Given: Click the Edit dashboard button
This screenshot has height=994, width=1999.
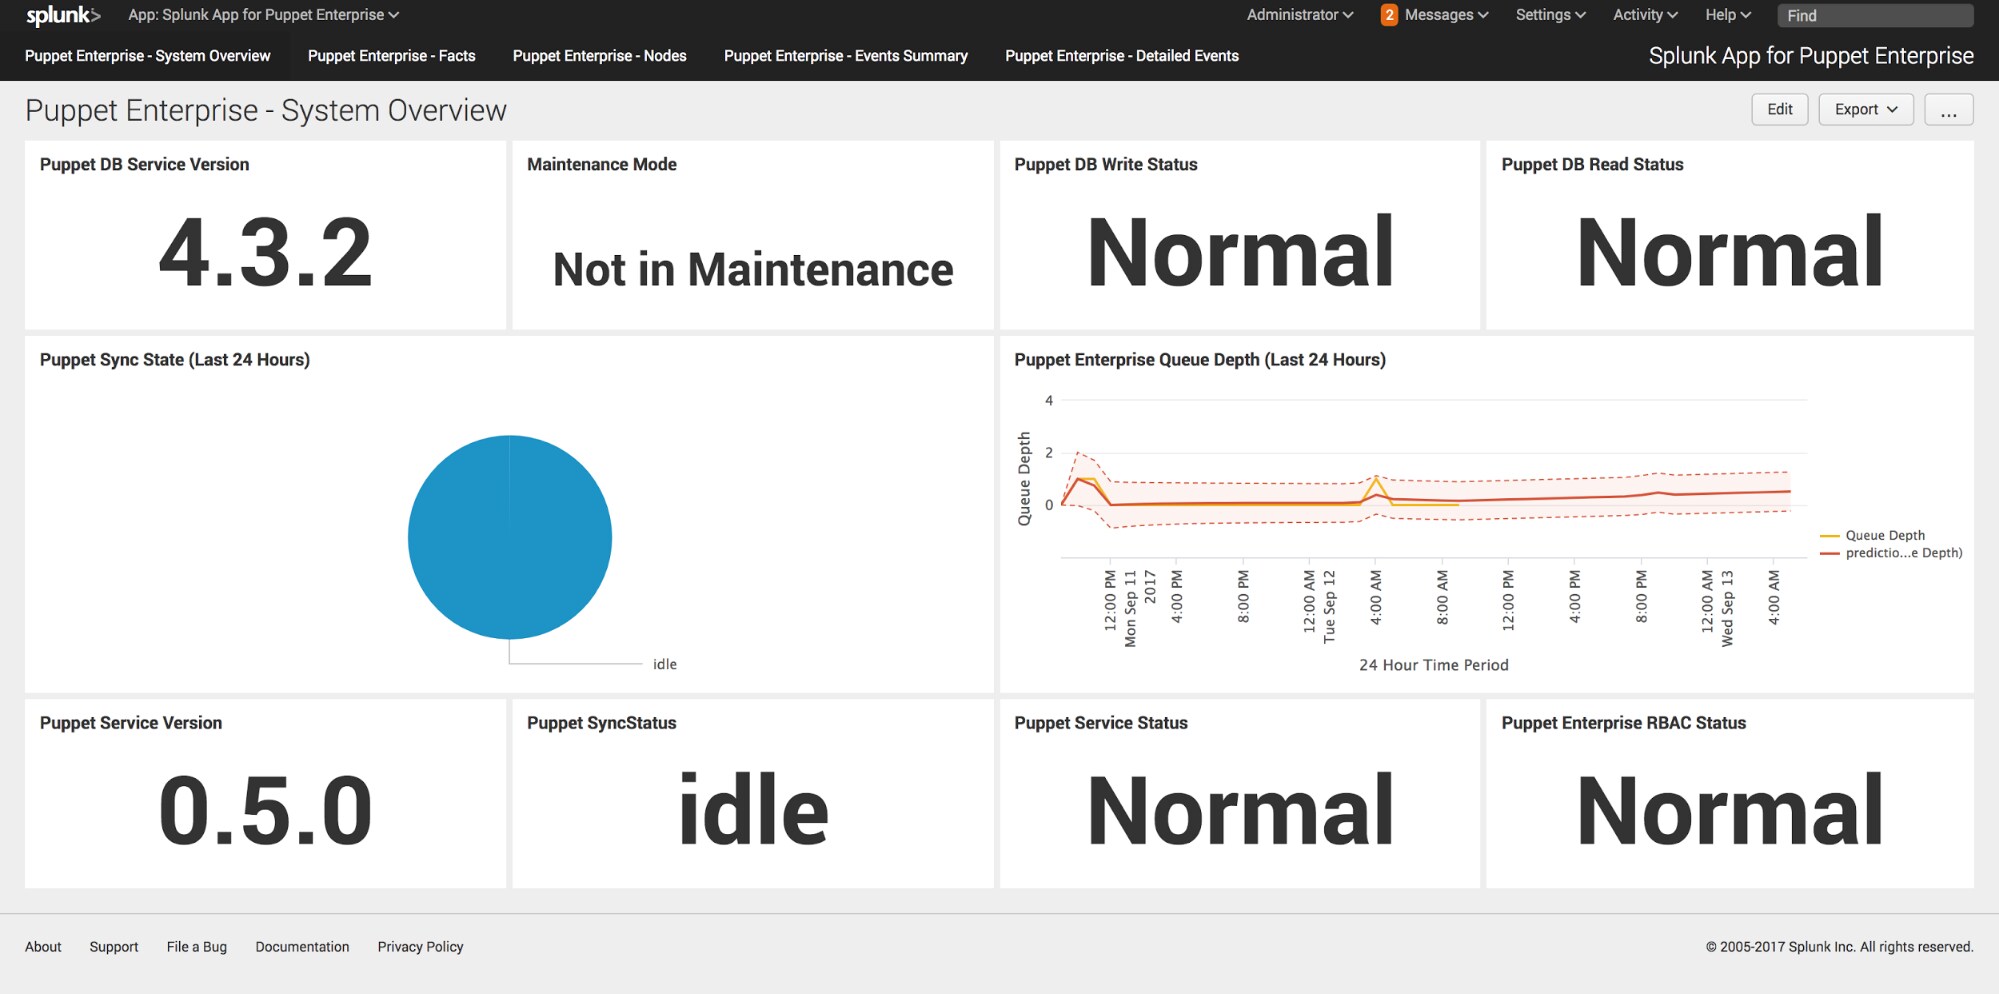Looking at the screenshot, I should [x=1779, y=109].
